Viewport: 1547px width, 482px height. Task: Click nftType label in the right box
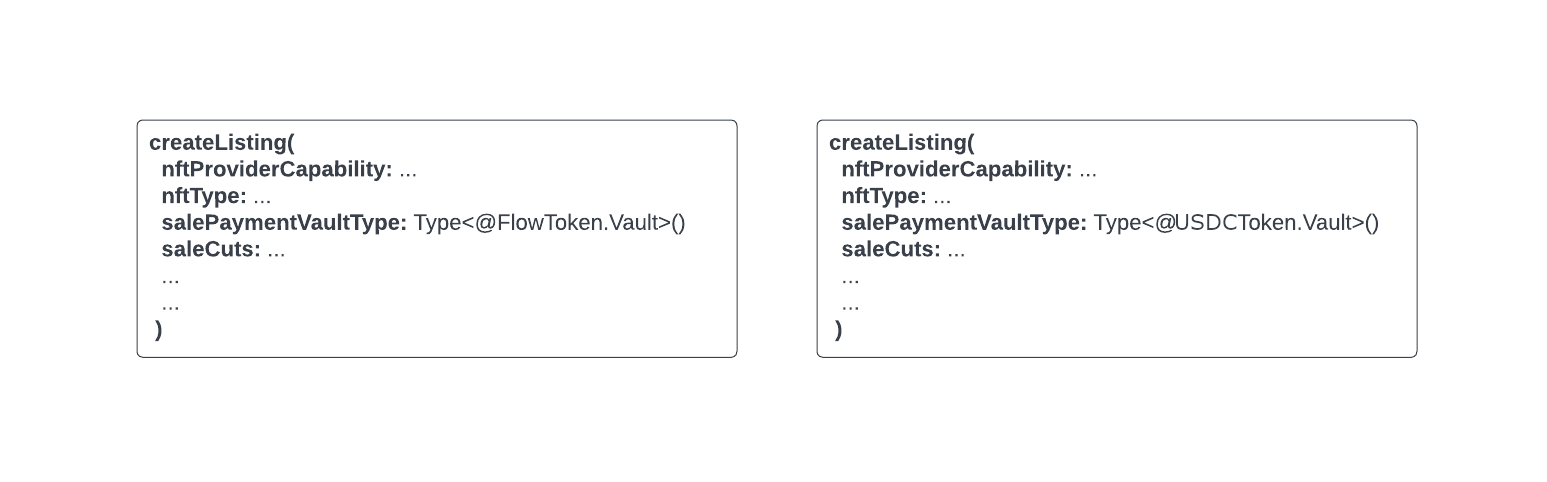[884, 197]
